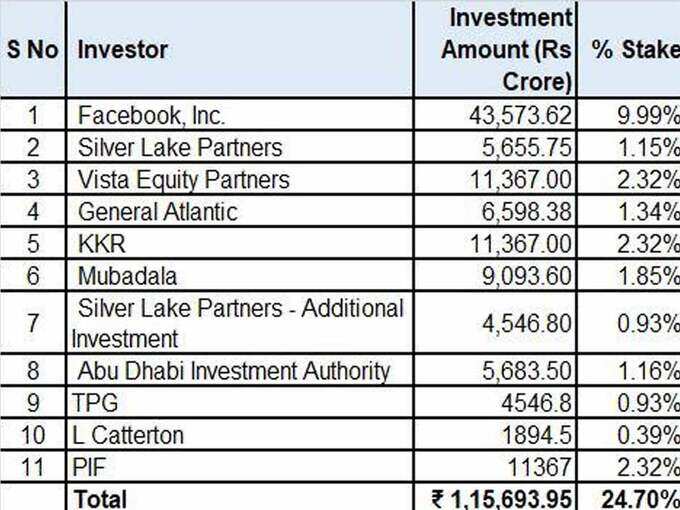Viewport: 680px width, 510px height.
Task: Select the total amount ₹ 1,15,693.95 cell
Action: coord(495,497)
